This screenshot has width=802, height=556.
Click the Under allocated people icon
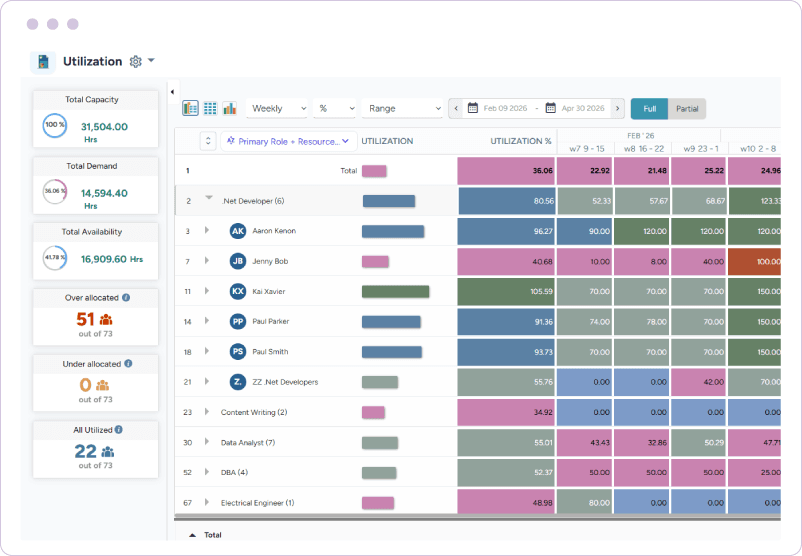[x=103, y=385]
